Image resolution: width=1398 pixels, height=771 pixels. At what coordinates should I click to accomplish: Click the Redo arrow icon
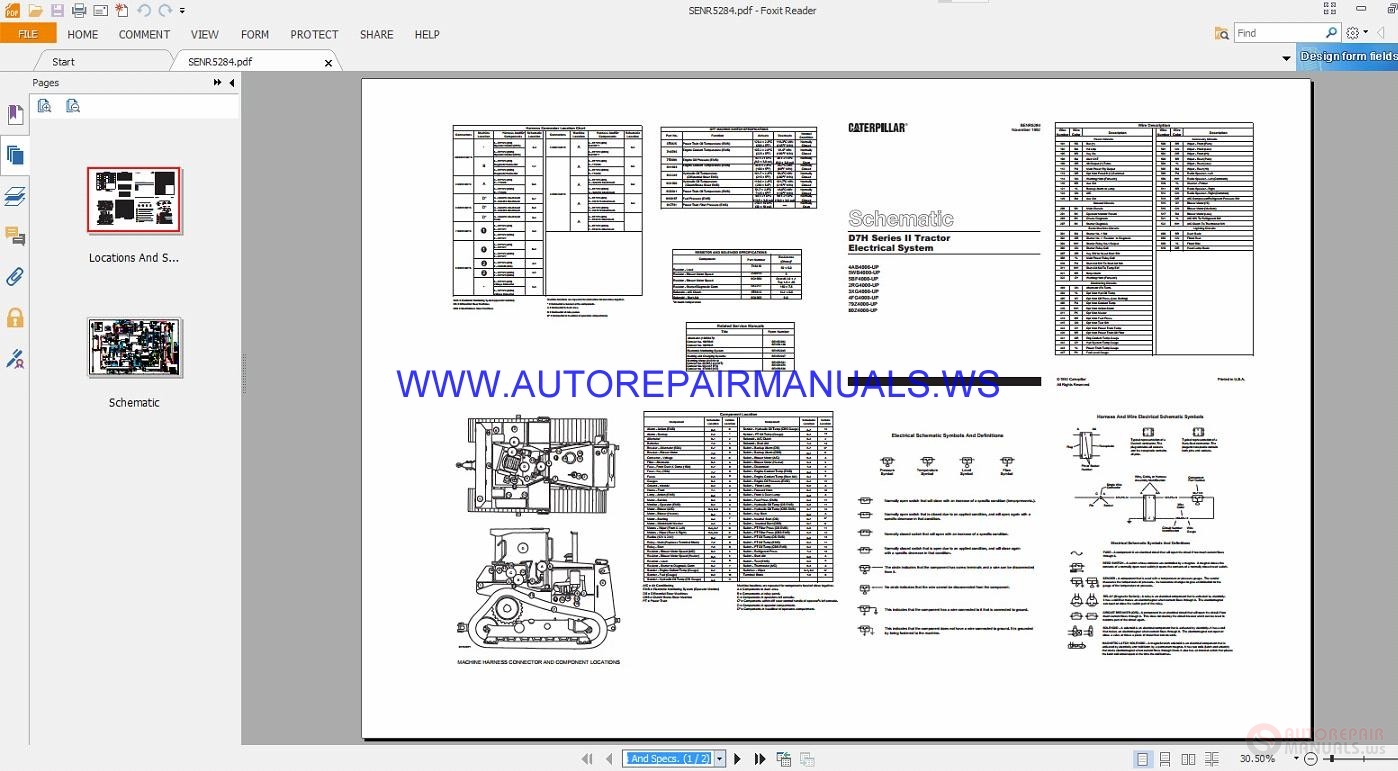(x=165, y=11)
